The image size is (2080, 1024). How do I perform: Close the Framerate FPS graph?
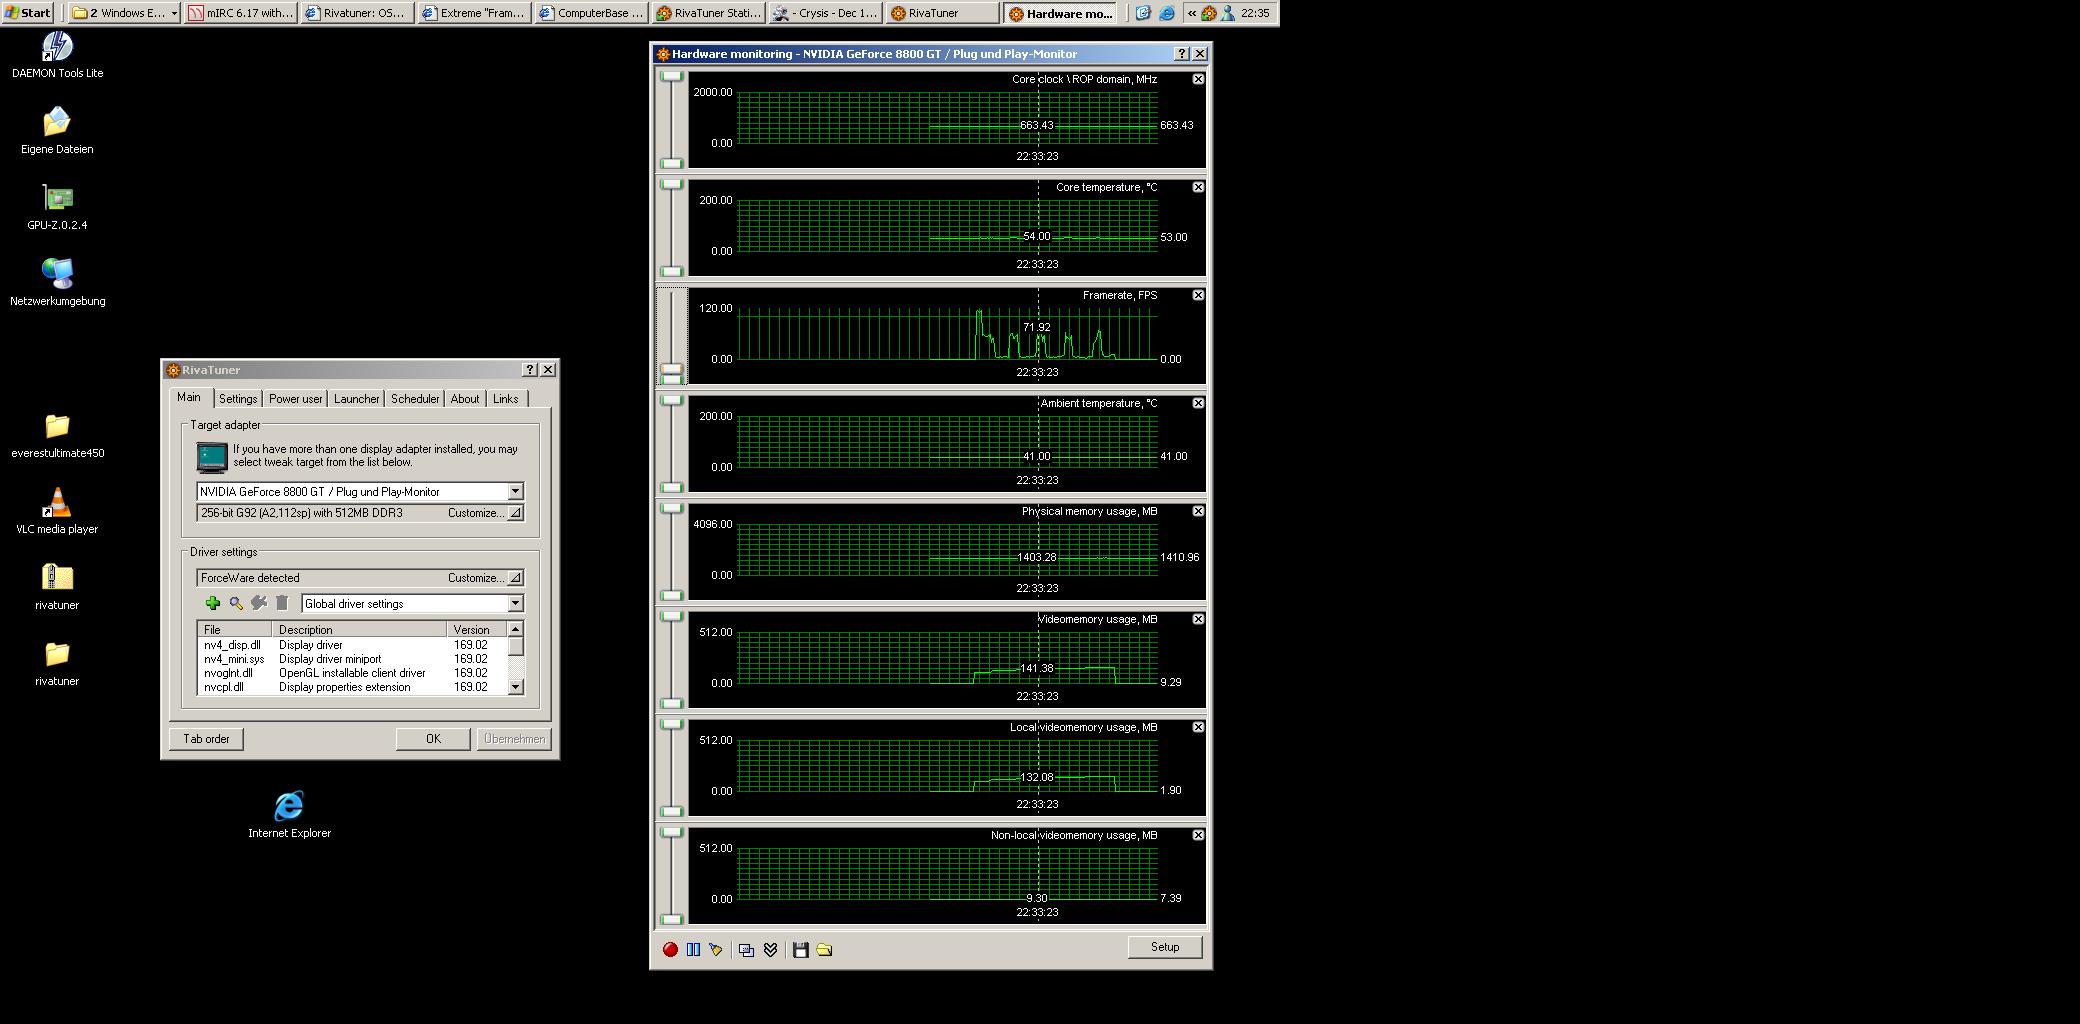pyautogui.click(x=1198, y=295)
